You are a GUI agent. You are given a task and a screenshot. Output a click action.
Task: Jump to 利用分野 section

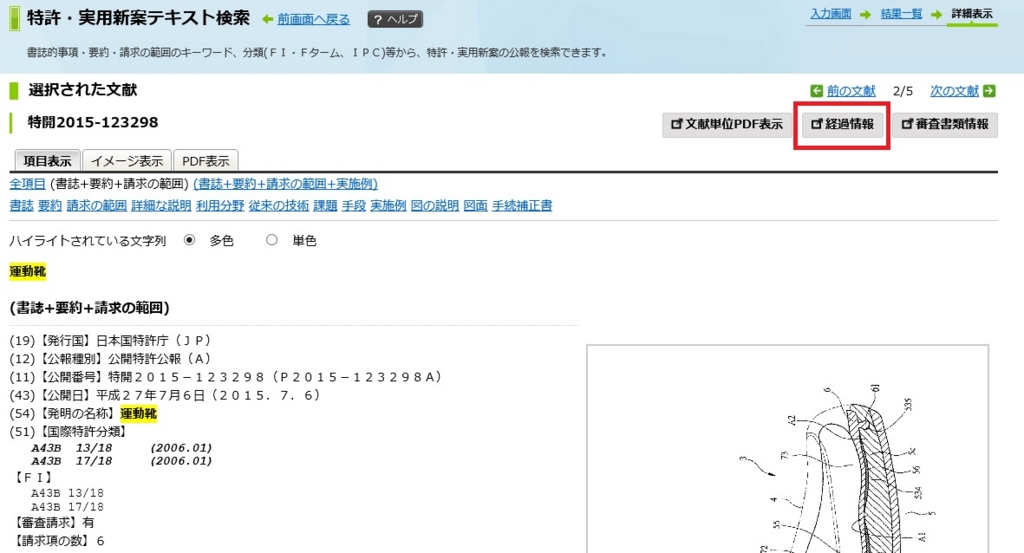[220, 206]
